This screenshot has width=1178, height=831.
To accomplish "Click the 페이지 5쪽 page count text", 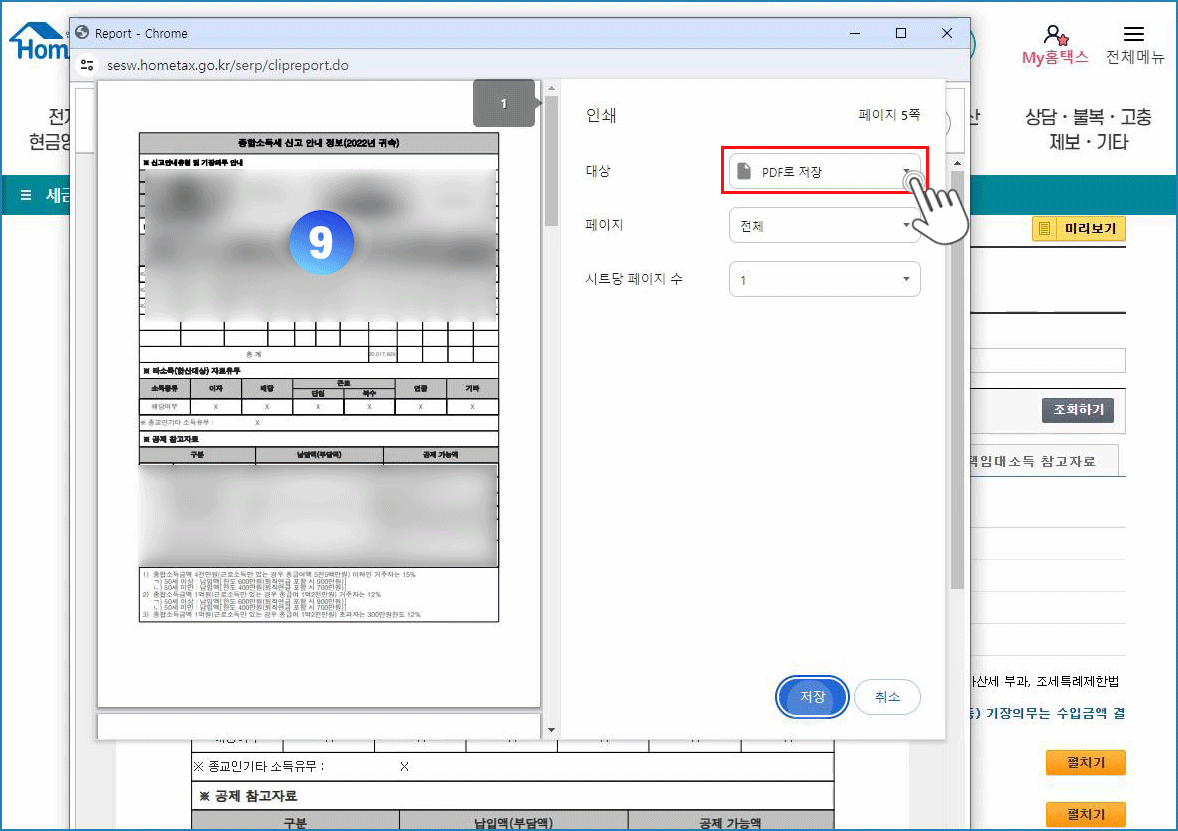I will pyautogui.click(x=889, y=115).
